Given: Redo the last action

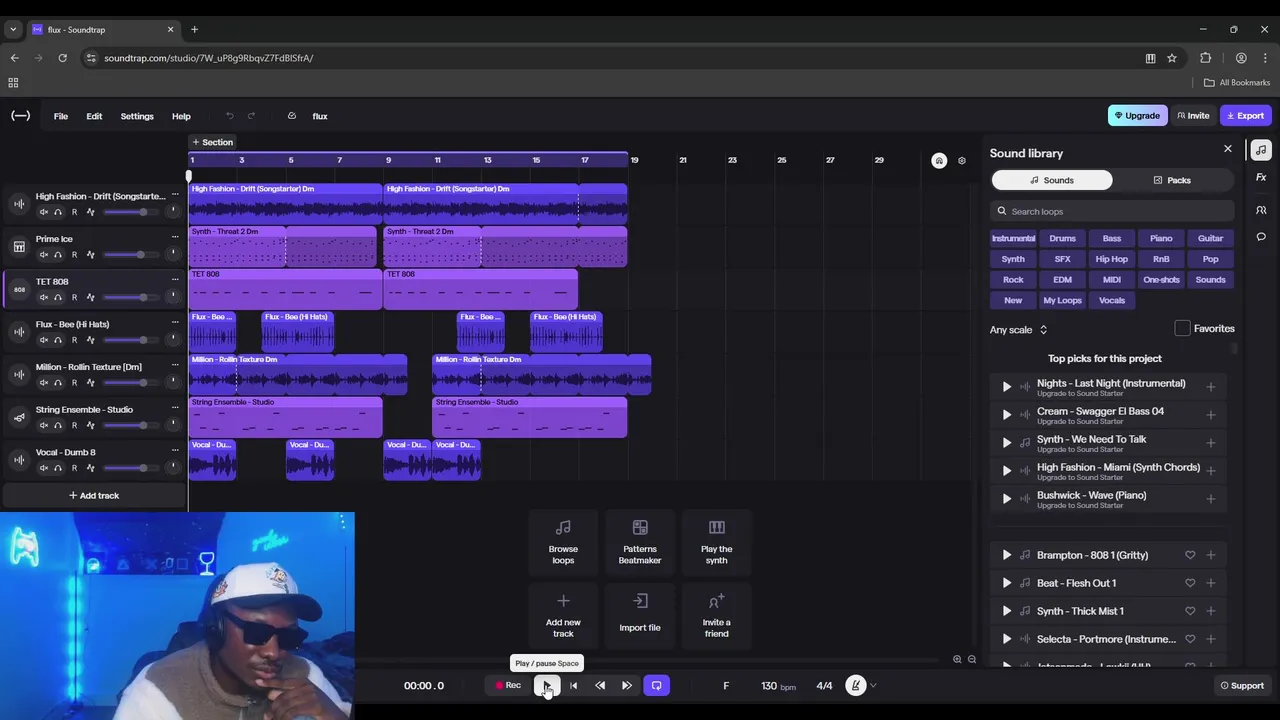Looking at the screenshot, I should (251, 116).
